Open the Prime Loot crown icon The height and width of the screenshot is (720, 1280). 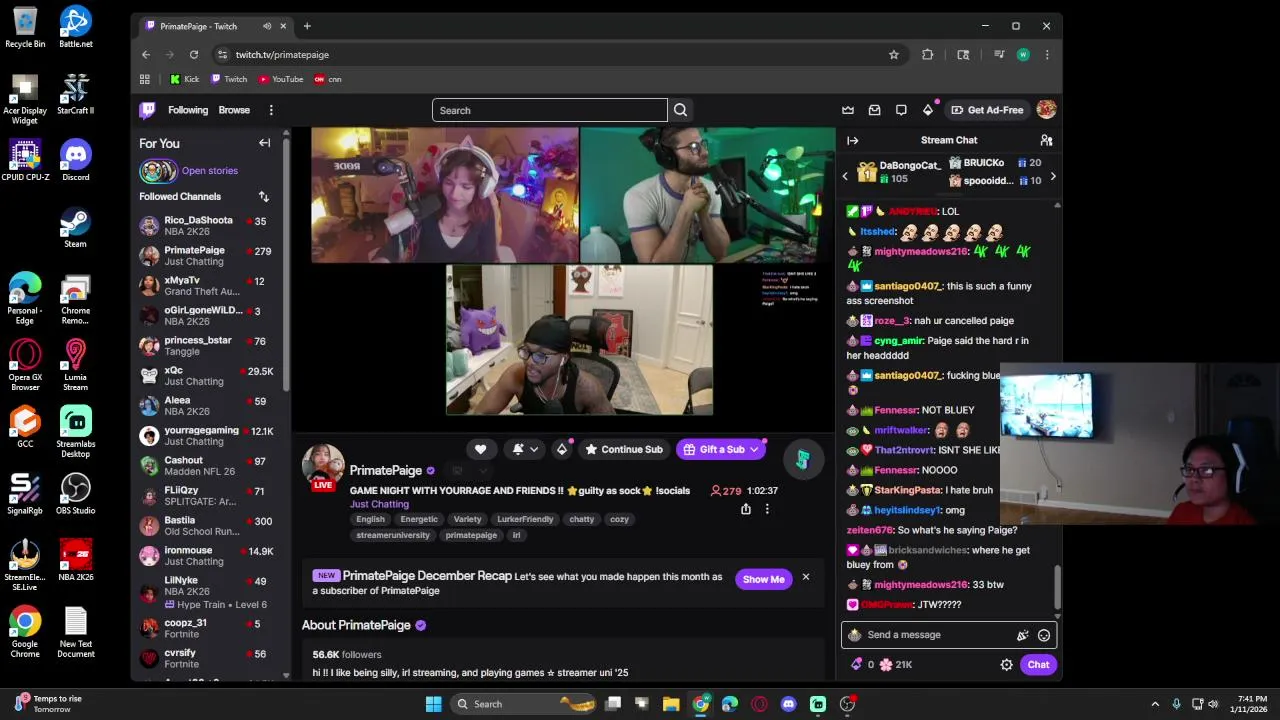pyautogui.click(x=848, y=110)
